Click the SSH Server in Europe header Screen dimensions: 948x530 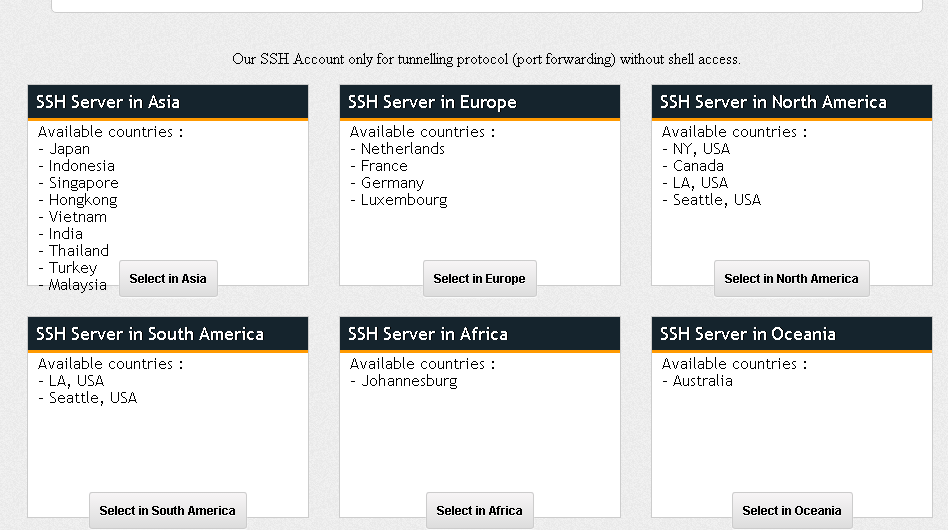pos(480,102)
